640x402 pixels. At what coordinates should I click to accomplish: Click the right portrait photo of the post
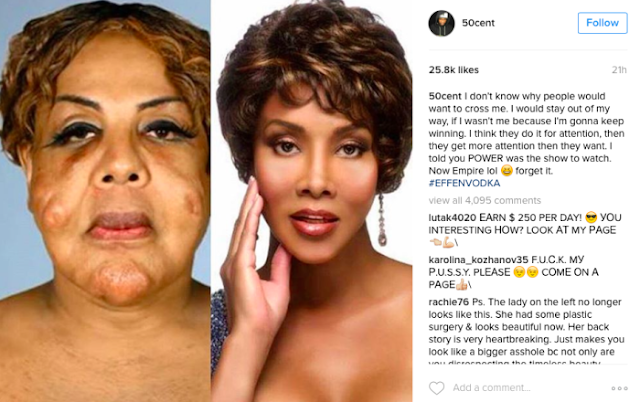coord(312,201)
